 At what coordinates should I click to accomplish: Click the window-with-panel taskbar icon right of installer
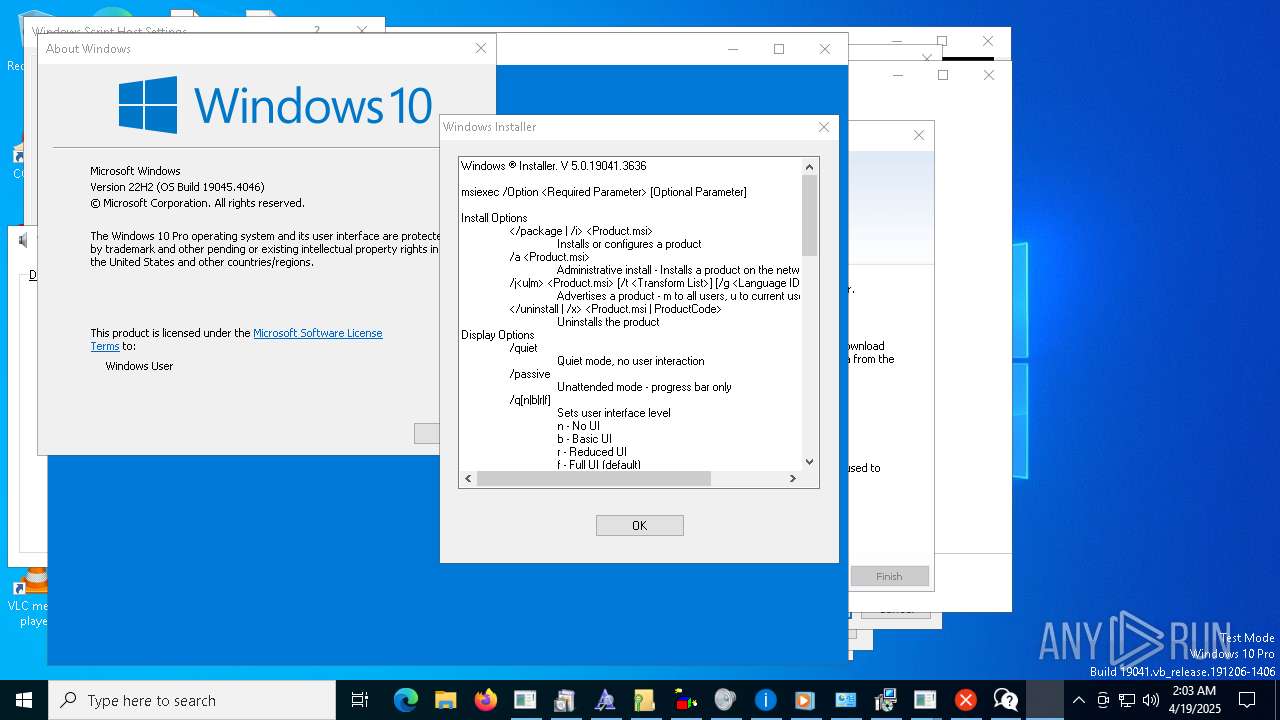click(x=925, y=700)
